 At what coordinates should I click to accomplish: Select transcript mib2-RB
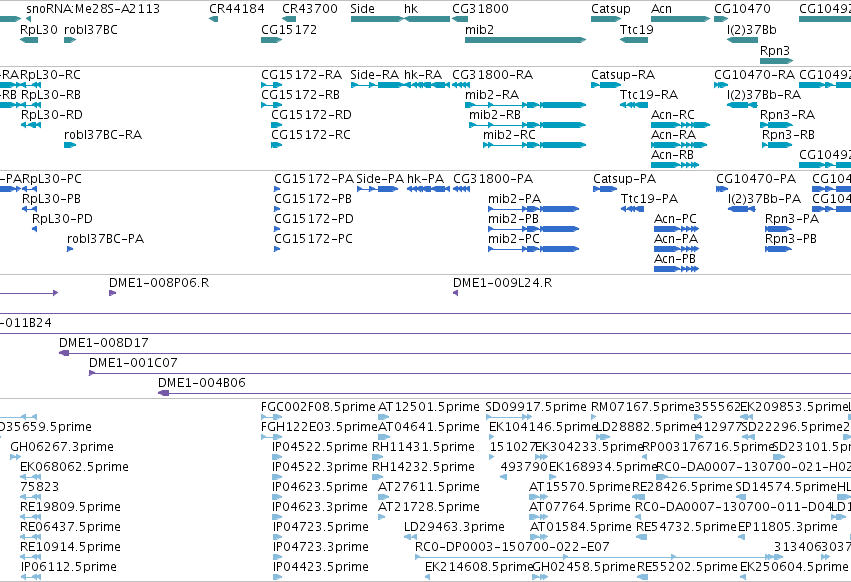(495, 115)
